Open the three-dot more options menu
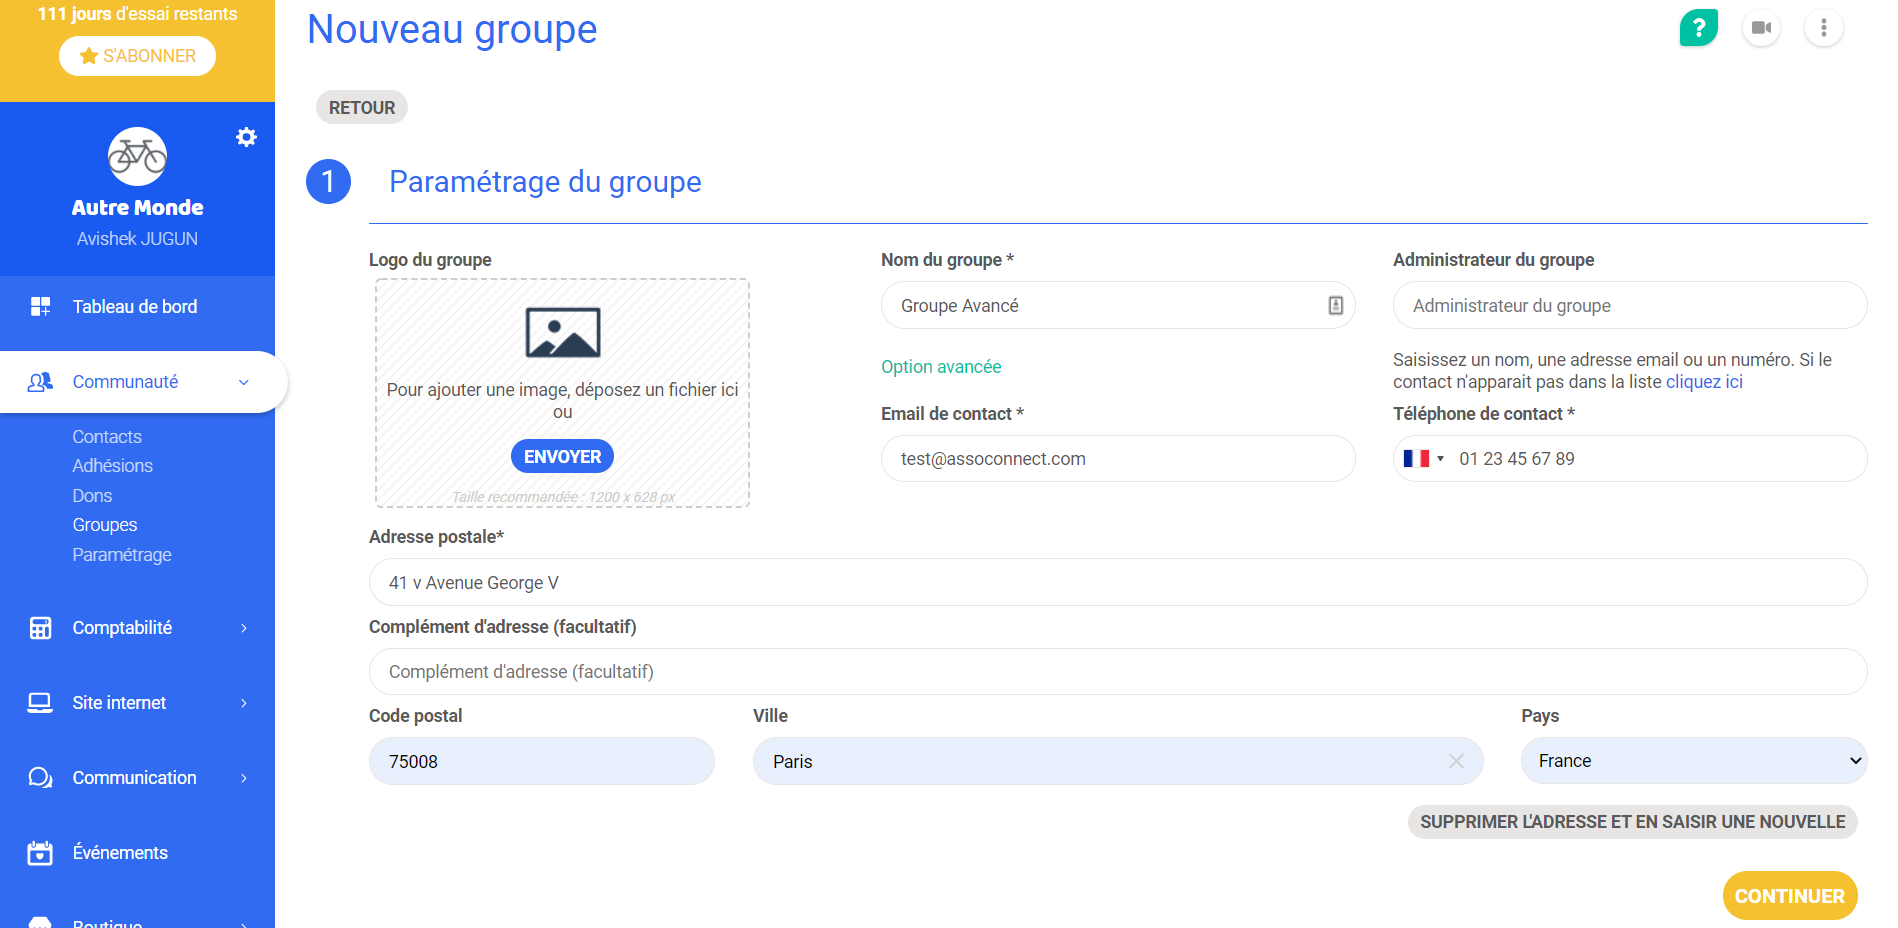The image size is (1898, 928). pos(1823,28)
